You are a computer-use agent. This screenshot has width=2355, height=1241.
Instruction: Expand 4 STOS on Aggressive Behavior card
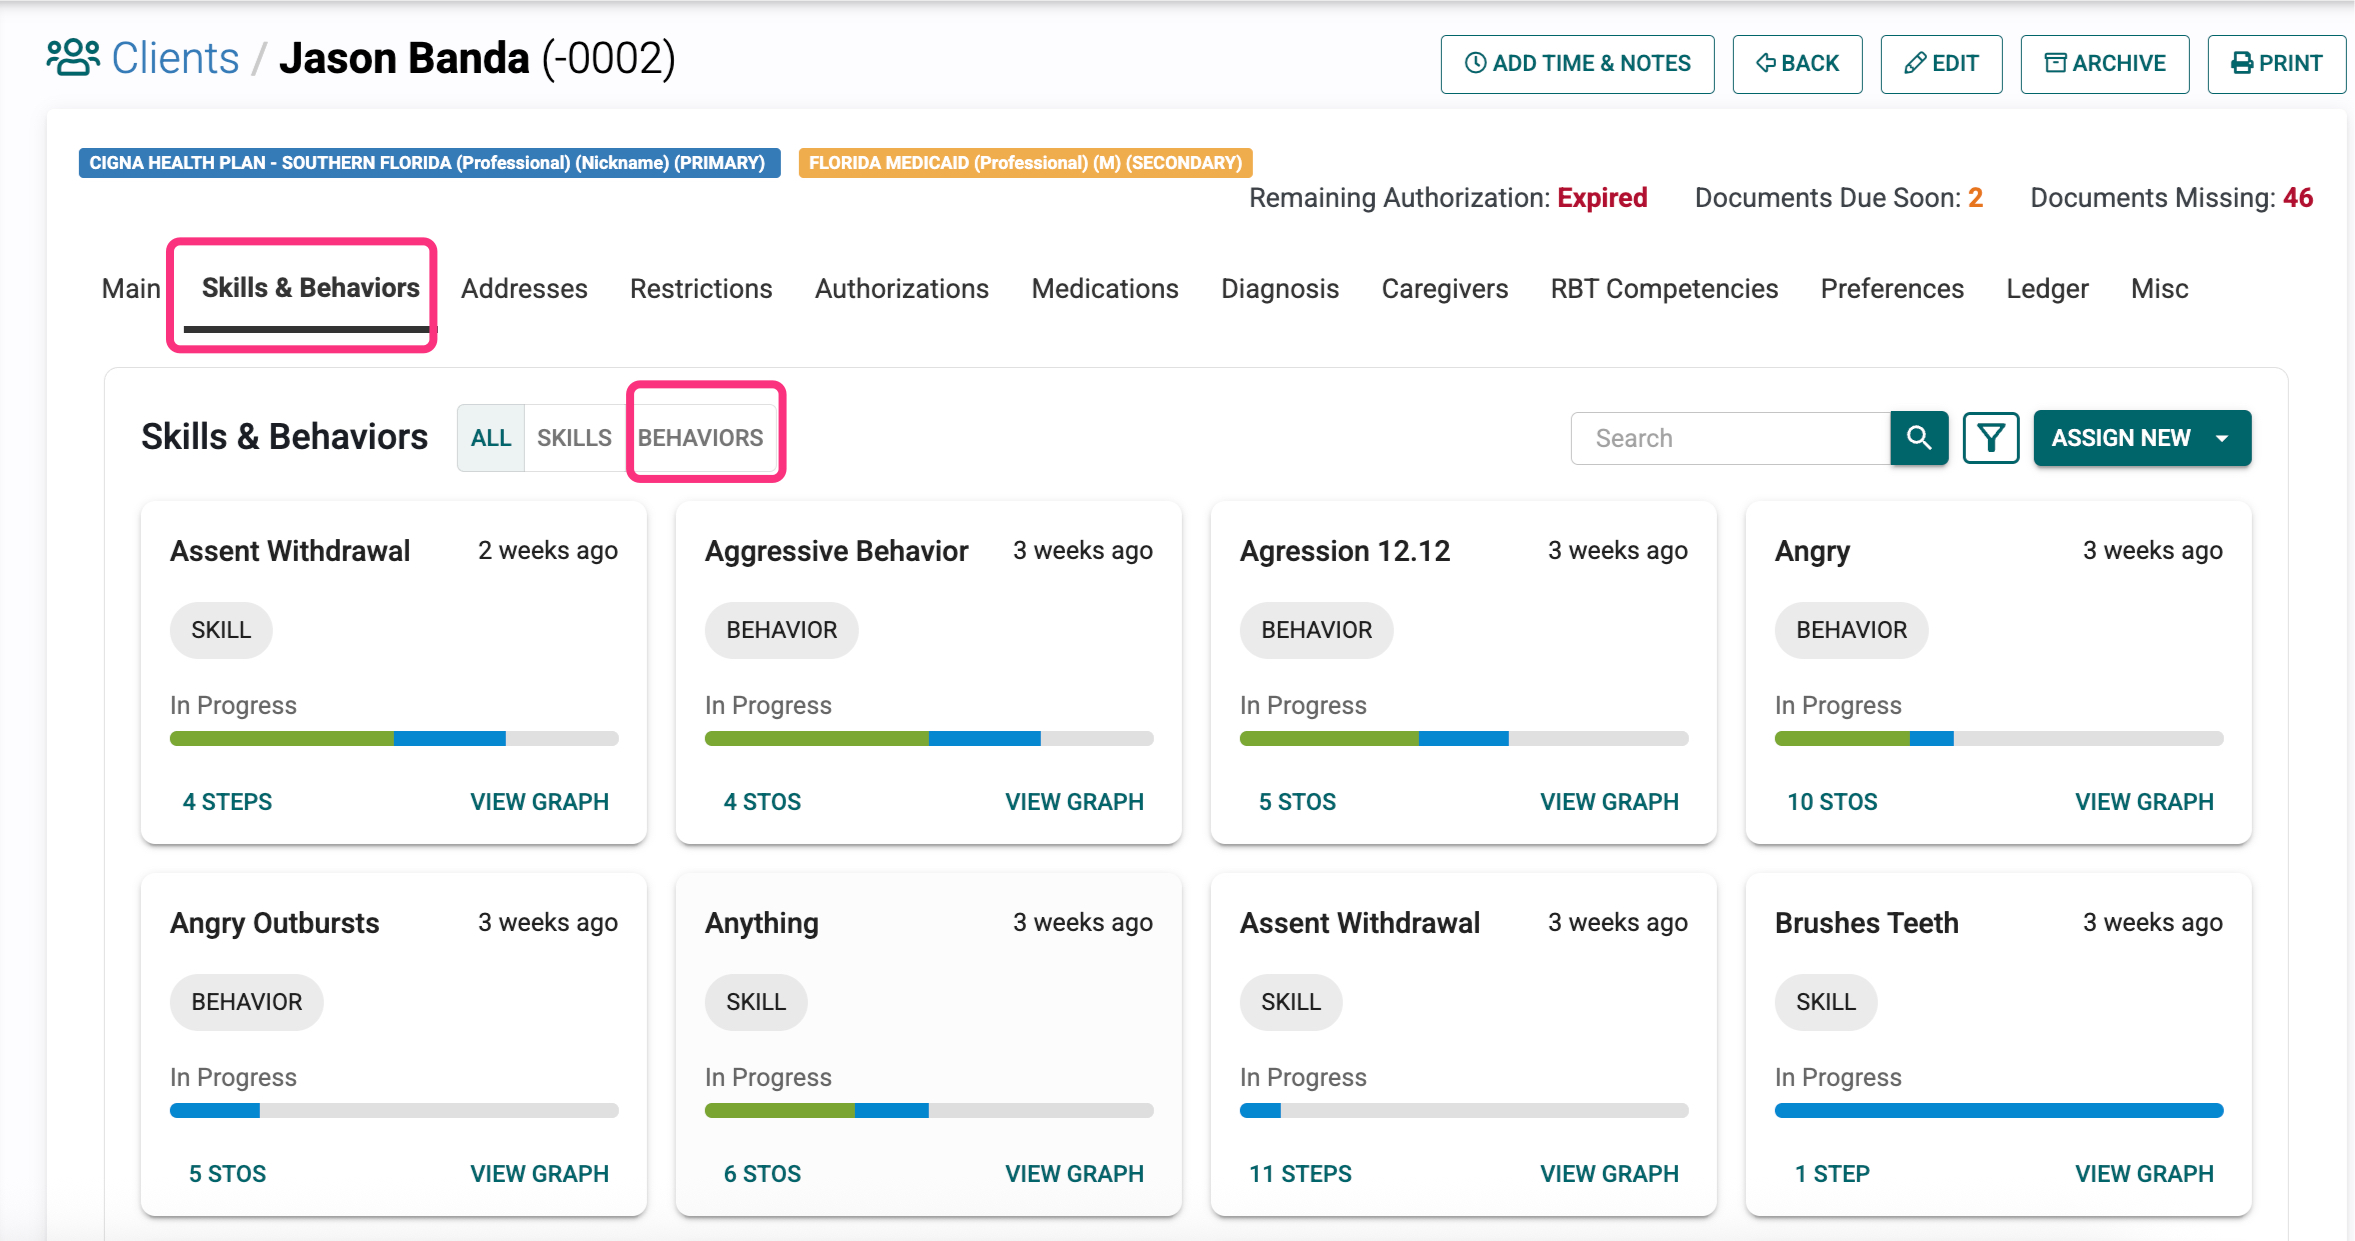762,802
